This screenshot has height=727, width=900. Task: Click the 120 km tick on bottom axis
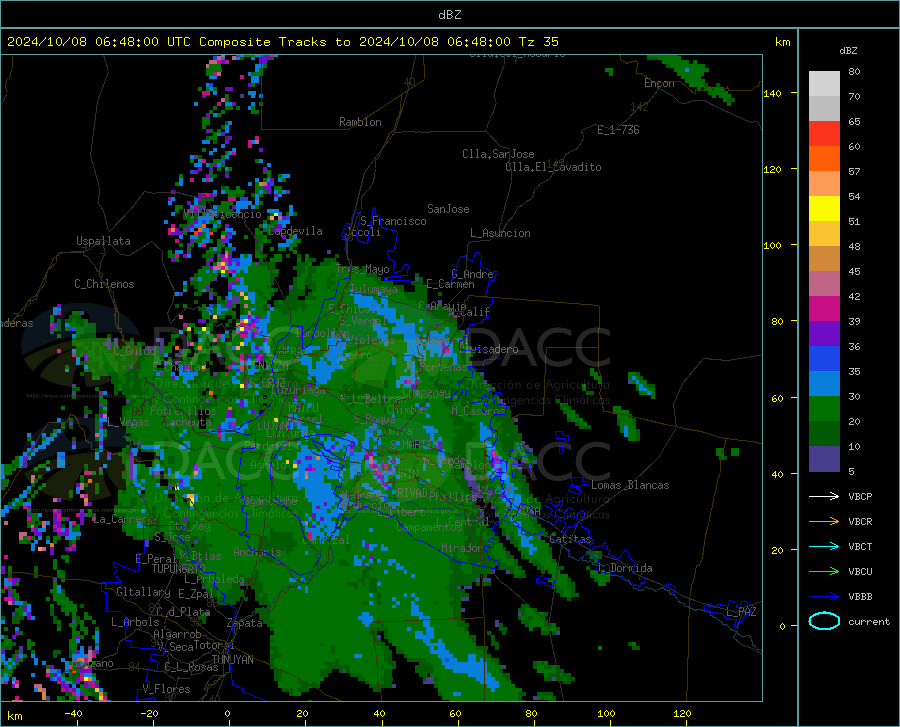(682, 714)
